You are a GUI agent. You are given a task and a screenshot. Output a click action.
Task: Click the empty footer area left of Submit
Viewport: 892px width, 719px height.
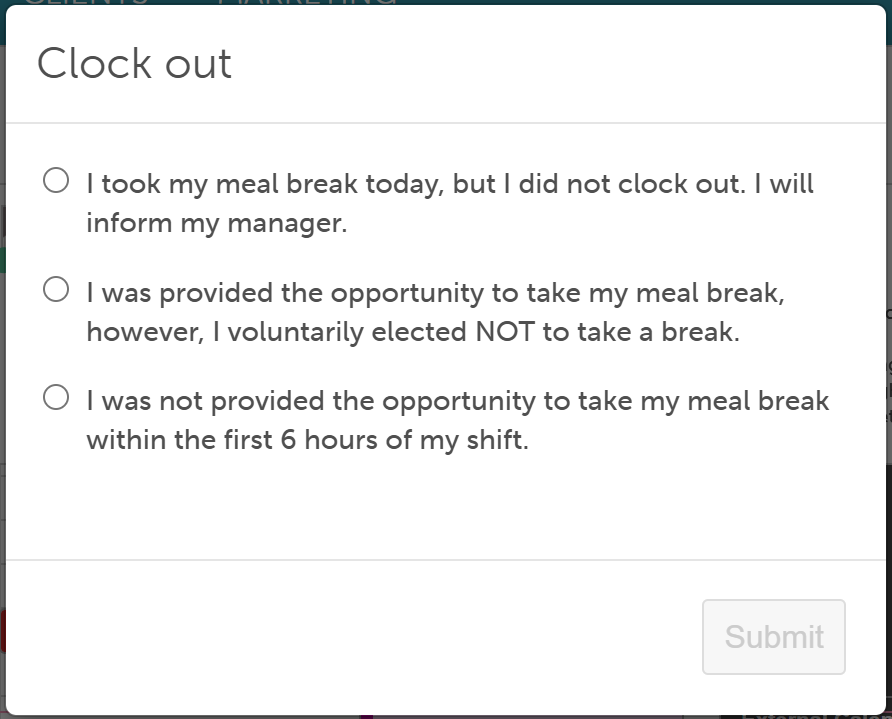(x=353, y=637)
